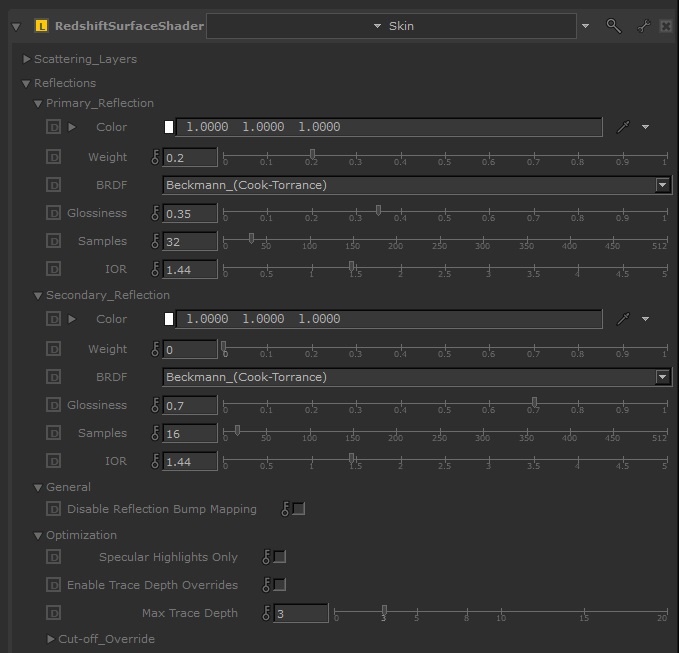Click the key icon beside Secondary Reflection Weight
This screenshot has height=653, width=679.
click(155, 349)
